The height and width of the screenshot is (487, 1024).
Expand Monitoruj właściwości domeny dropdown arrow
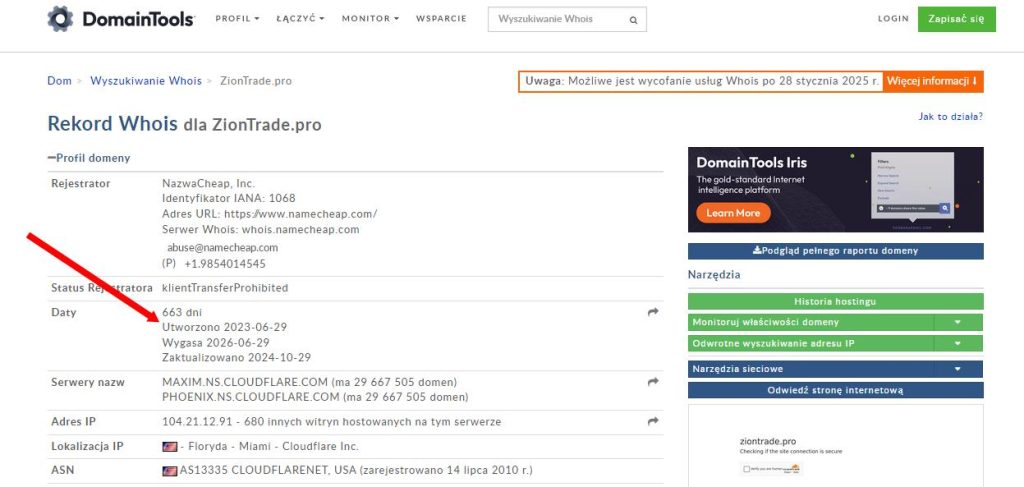tap(958, 322)
